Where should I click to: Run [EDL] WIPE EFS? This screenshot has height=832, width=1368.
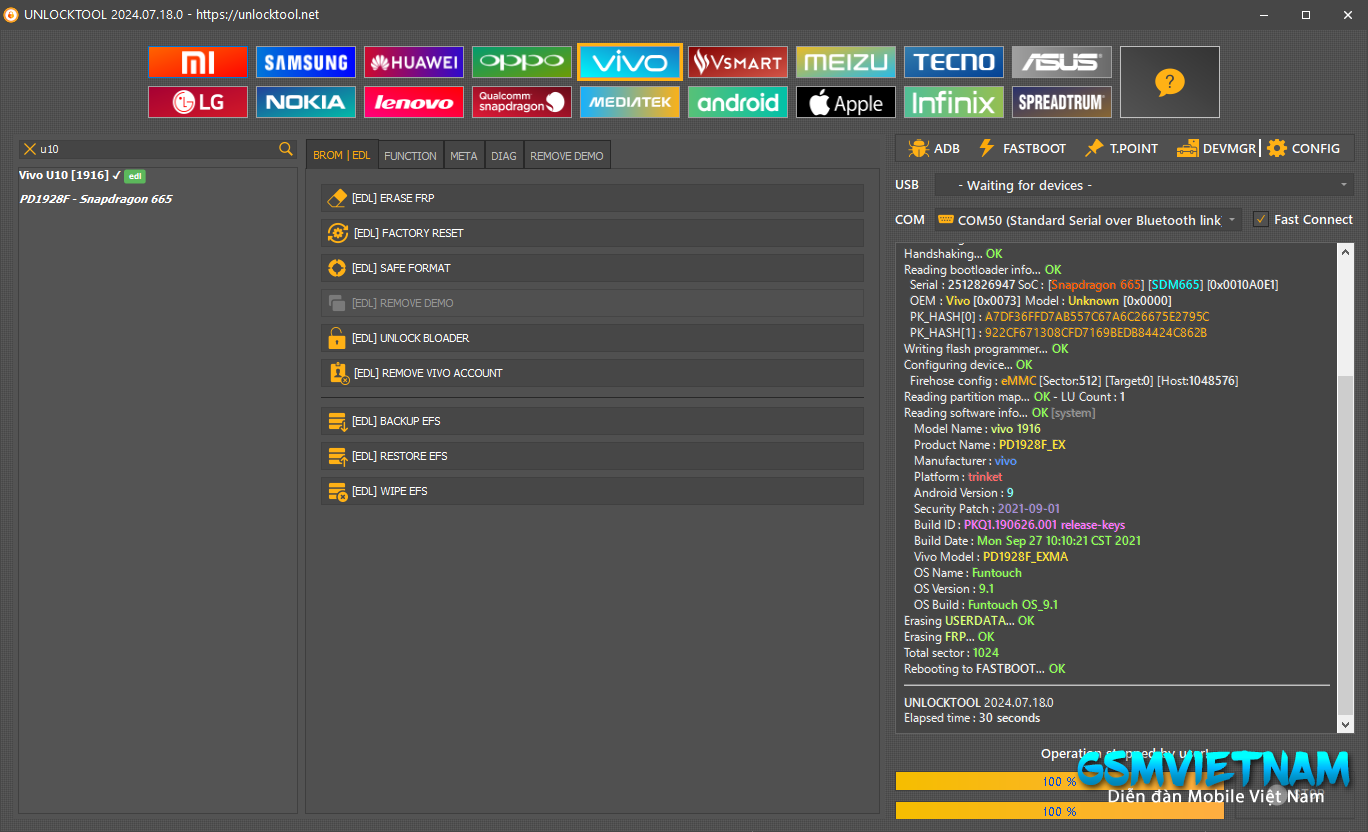pyautogui.click(x=592, y=491)
